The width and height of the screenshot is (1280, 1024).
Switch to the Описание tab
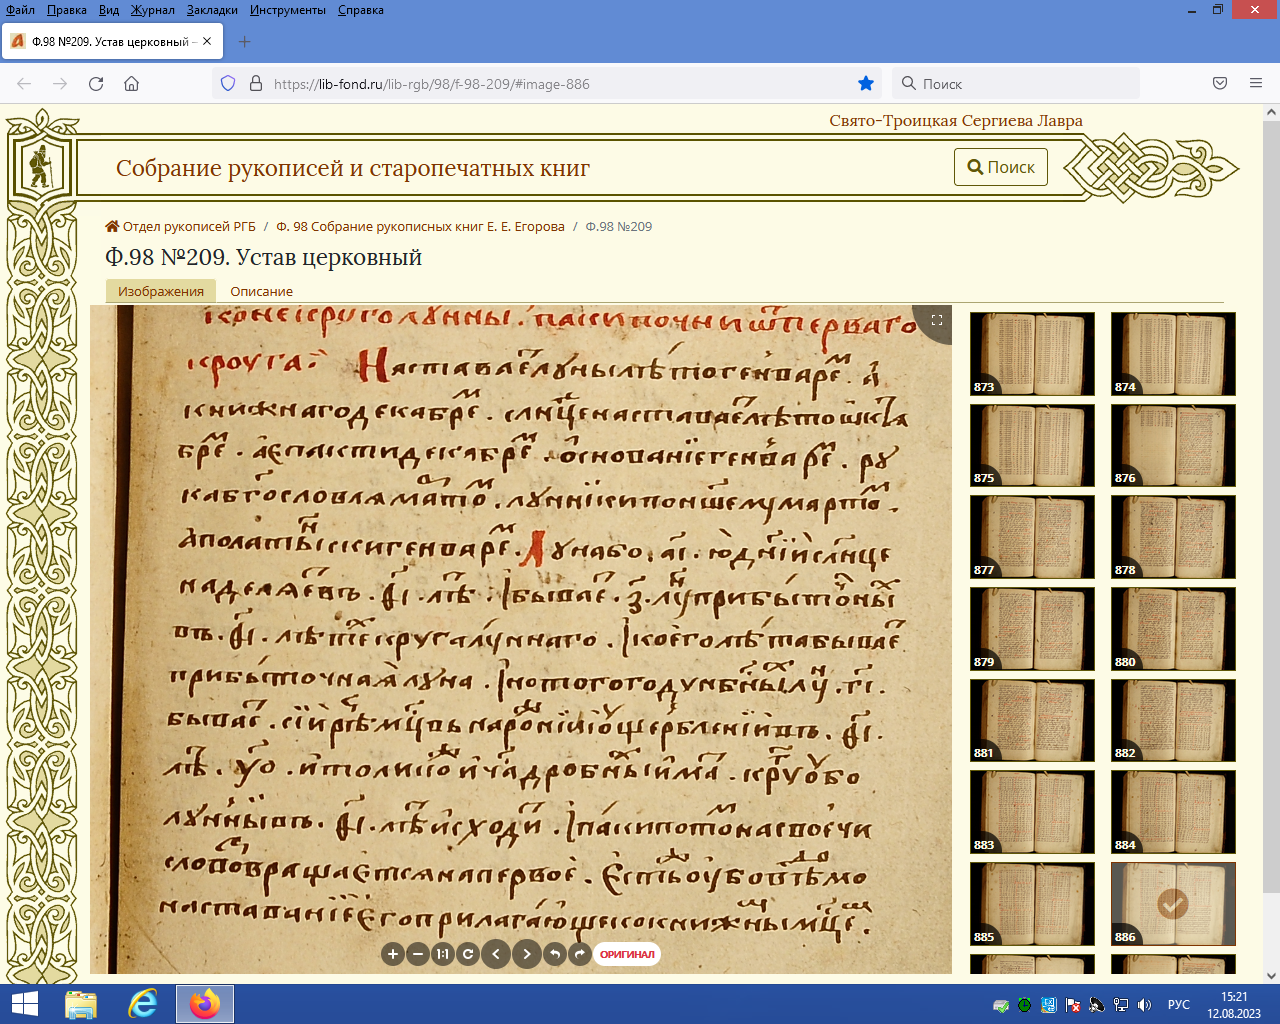coord(261,291)
